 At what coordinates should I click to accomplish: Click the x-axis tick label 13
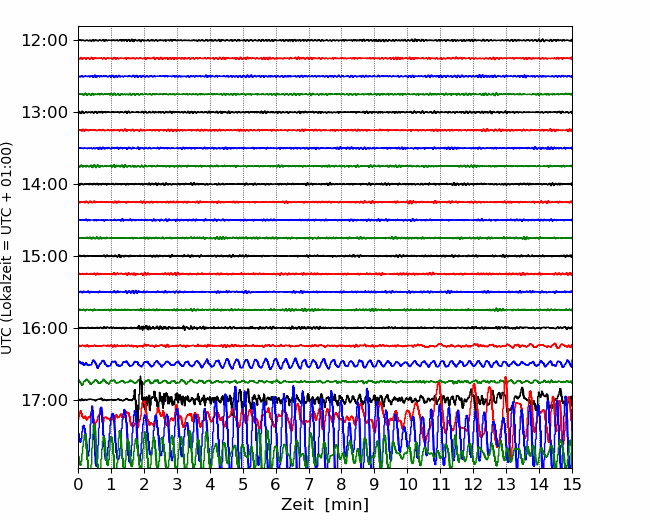click(x=506, y=484)
